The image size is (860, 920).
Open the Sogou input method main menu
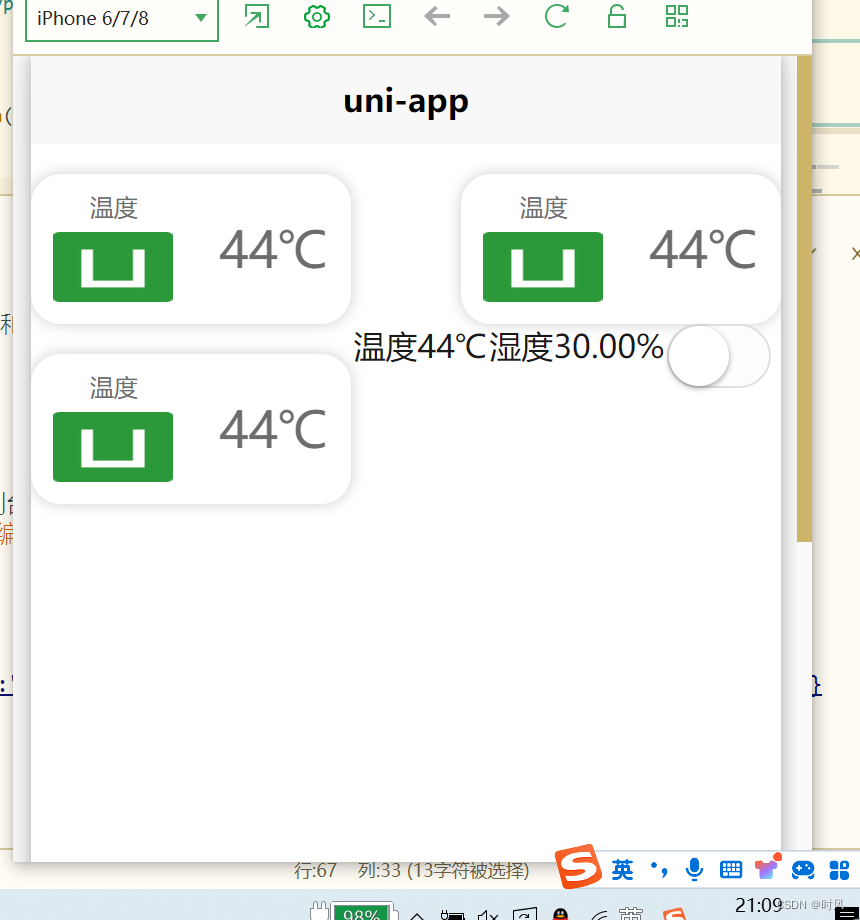click(578, 868)
